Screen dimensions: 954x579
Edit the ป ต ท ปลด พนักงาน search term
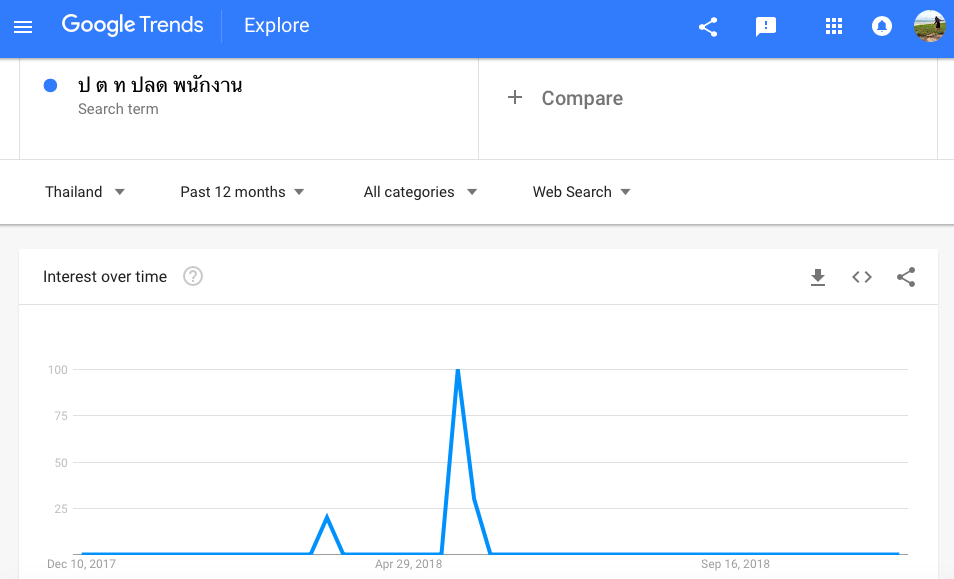point(160,85)
